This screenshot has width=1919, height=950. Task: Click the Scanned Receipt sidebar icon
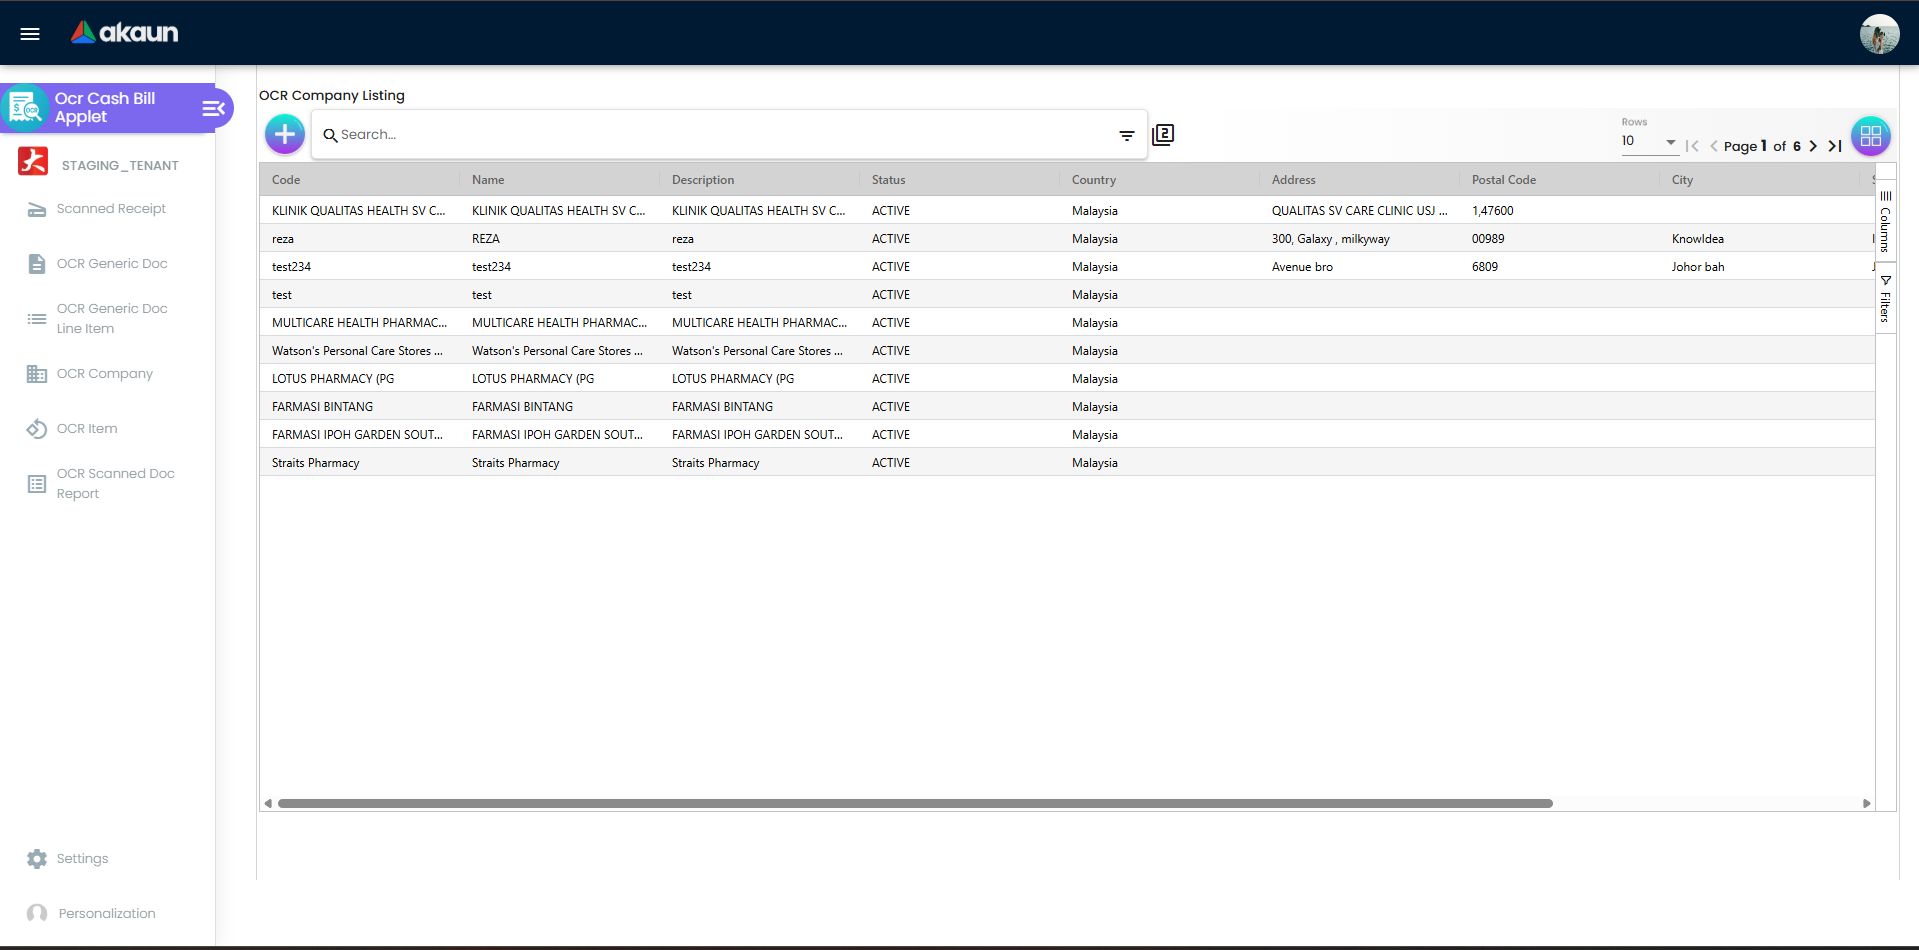point(37,209)
